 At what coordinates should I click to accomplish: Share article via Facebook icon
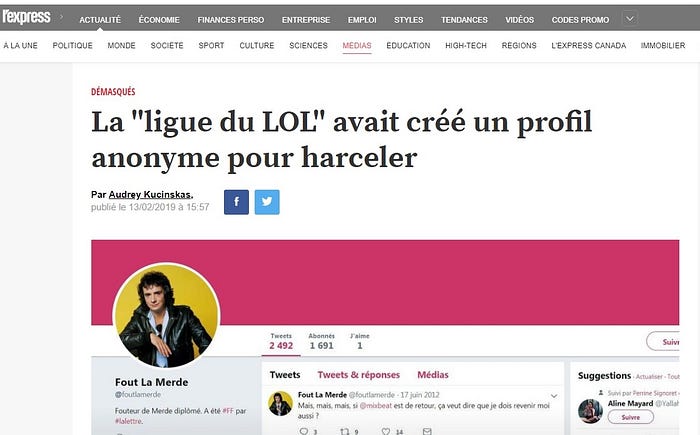pos(236,202)
